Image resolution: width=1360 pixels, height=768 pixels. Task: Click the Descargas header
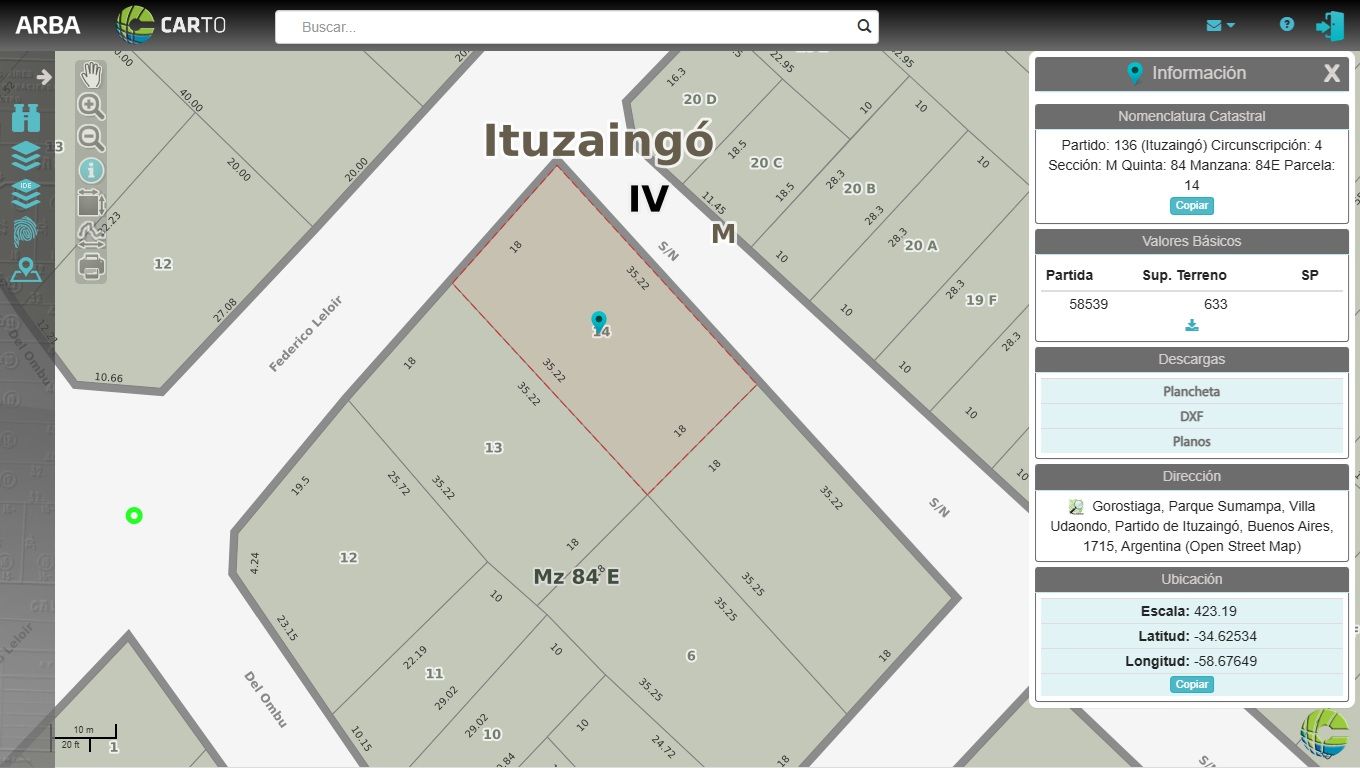tap(1191, 359)
